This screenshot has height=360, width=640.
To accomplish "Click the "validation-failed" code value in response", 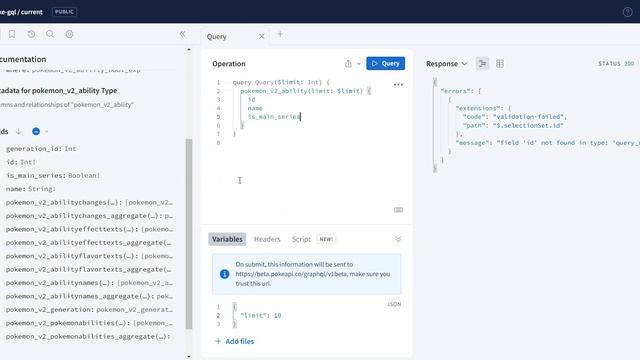I will (x=529, y=117).
